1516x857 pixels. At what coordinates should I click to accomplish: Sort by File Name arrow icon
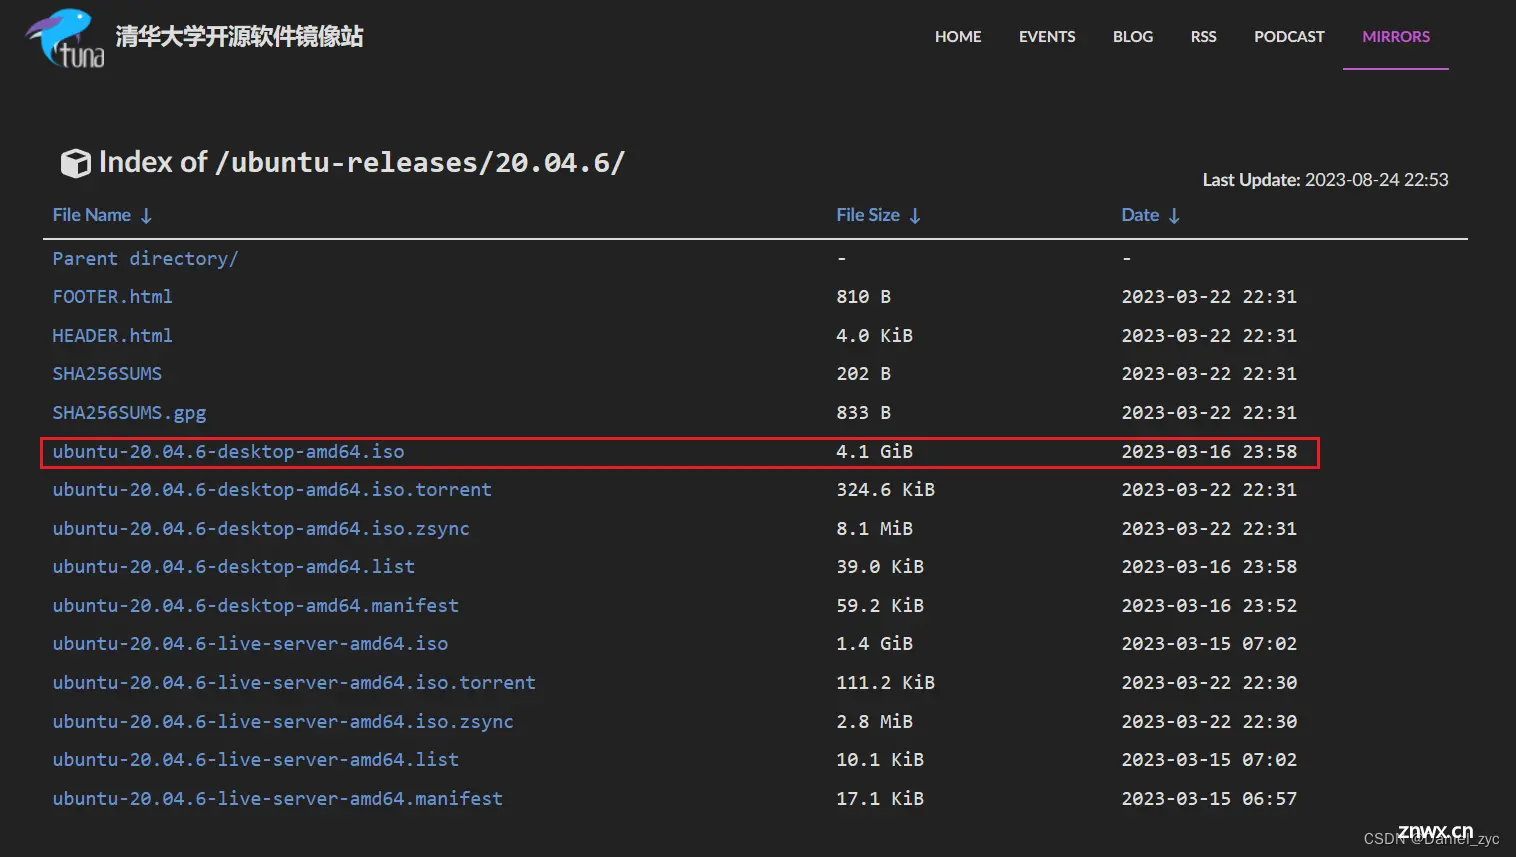tap(146, 216)
